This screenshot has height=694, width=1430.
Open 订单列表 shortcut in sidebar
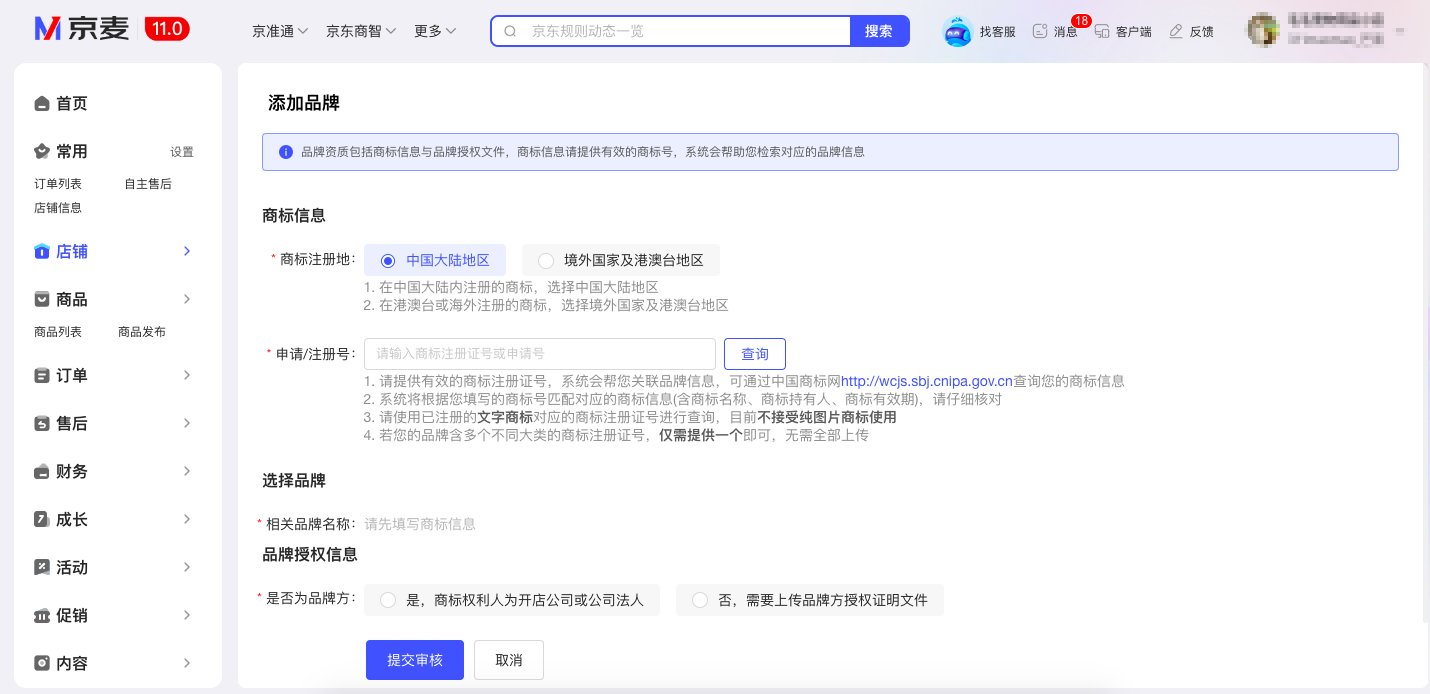pyautogui.click(x=58, y=184)
